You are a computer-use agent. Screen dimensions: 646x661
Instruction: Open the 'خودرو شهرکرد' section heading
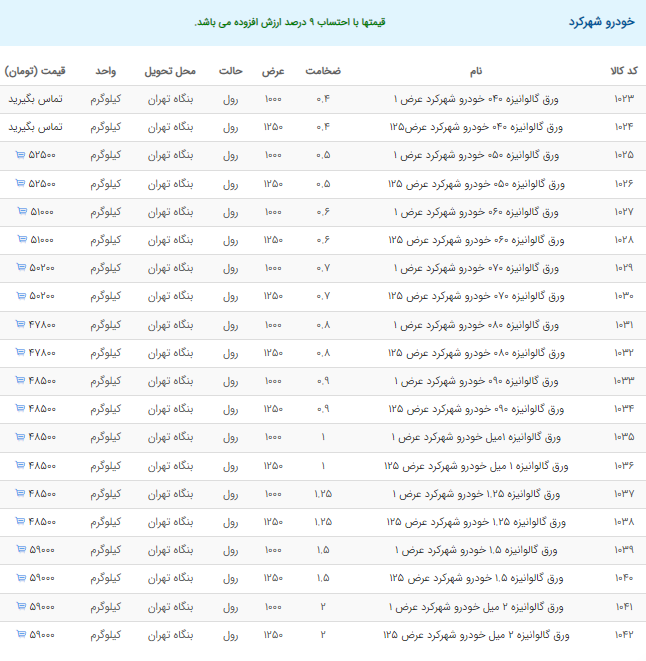coord(600,22)
